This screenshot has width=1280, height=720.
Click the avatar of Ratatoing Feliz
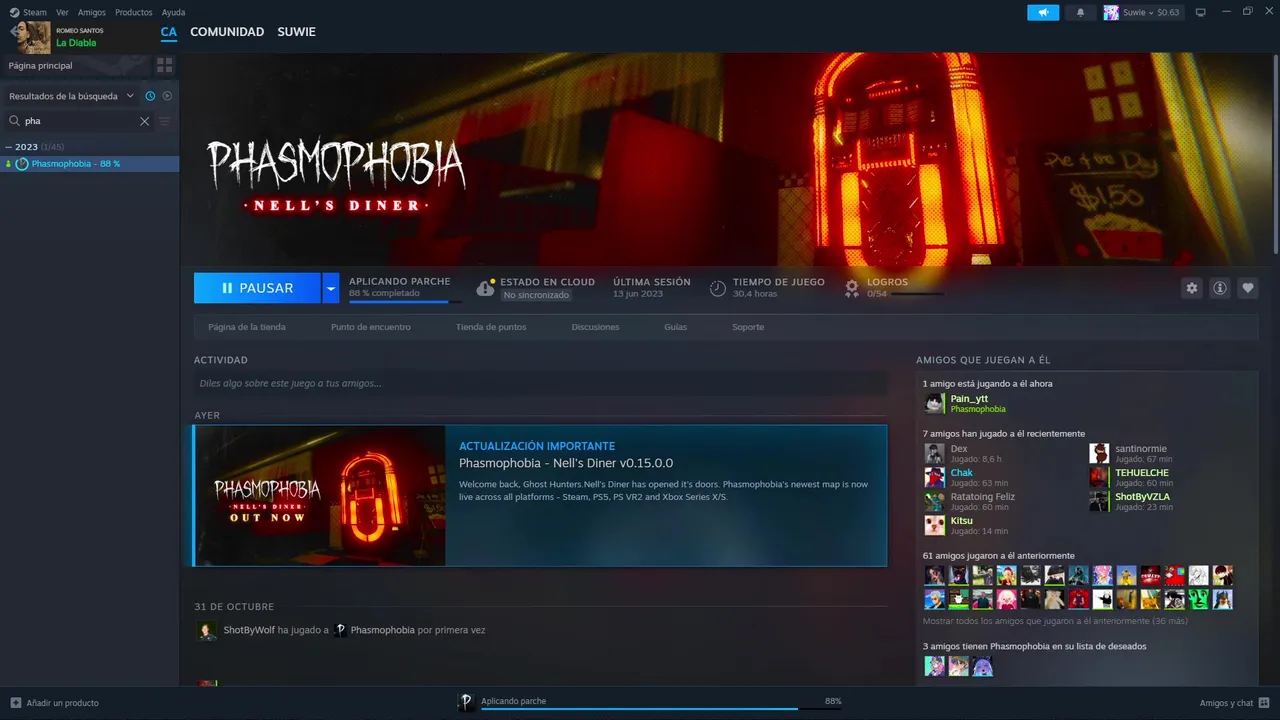tap(934, 501)
